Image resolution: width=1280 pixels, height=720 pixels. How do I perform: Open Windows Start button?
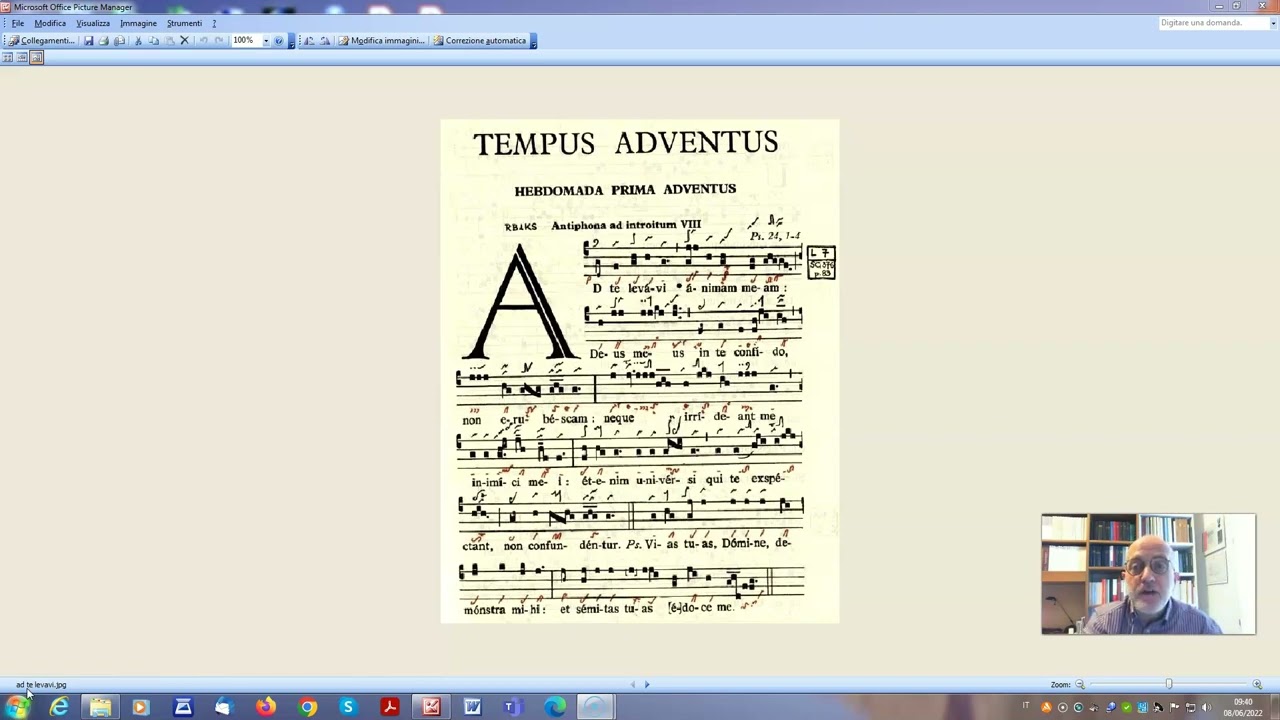coord(18,708)
